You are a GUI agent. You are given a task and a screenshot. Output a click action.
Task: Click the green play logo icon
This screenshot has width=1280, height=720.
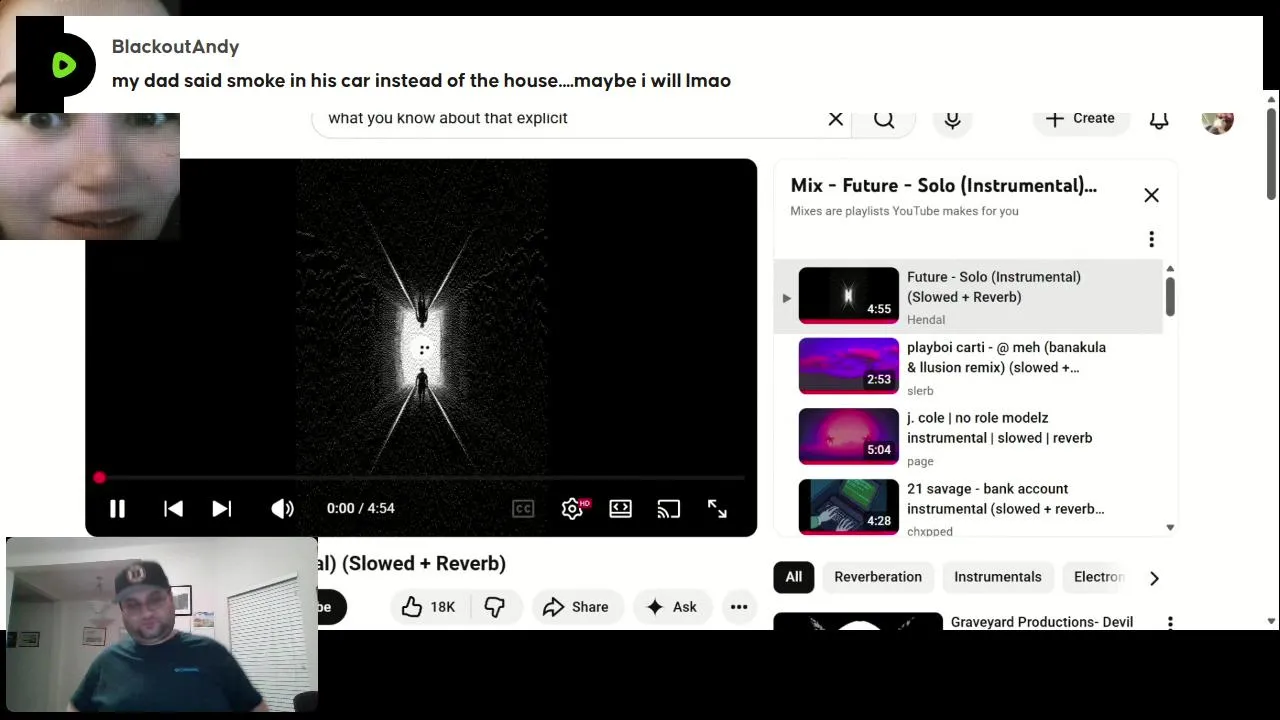click(64, 65)
